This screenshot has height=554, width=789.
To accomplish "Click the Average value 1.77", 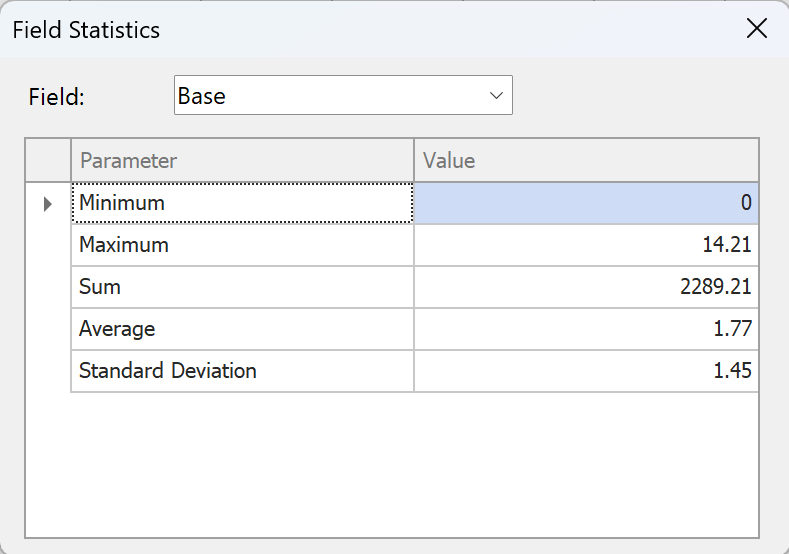I will point(586,329).
